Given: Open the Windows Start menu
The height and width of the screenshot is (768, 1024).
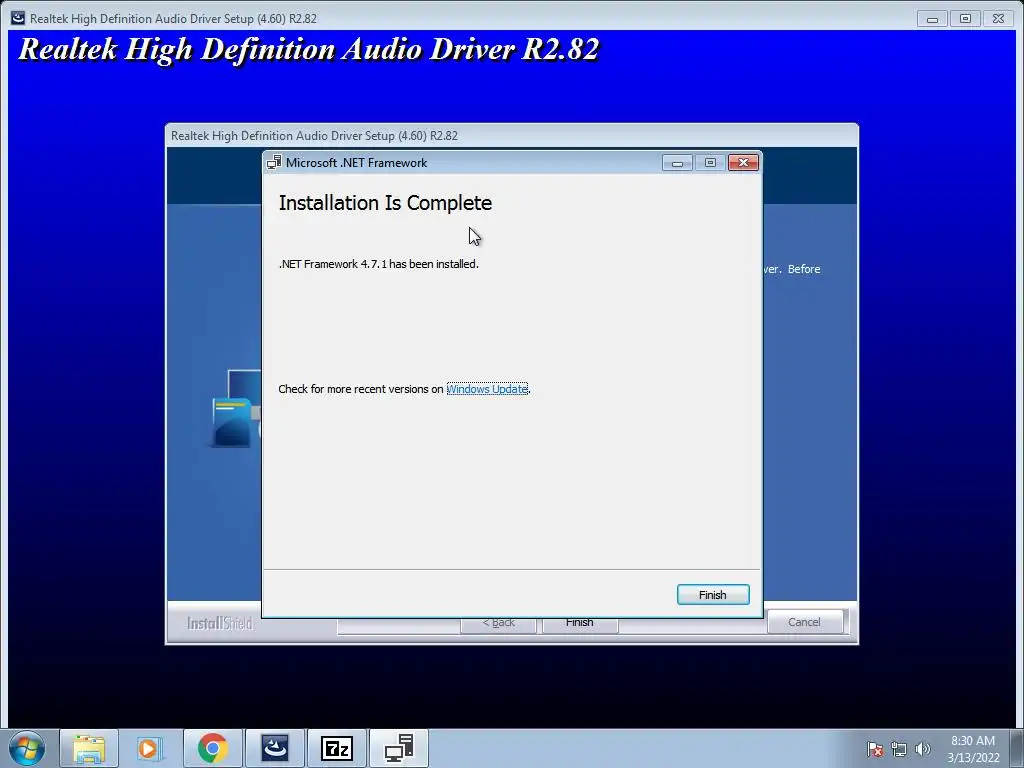Looking at the screenshot, I should click(27, 748).
